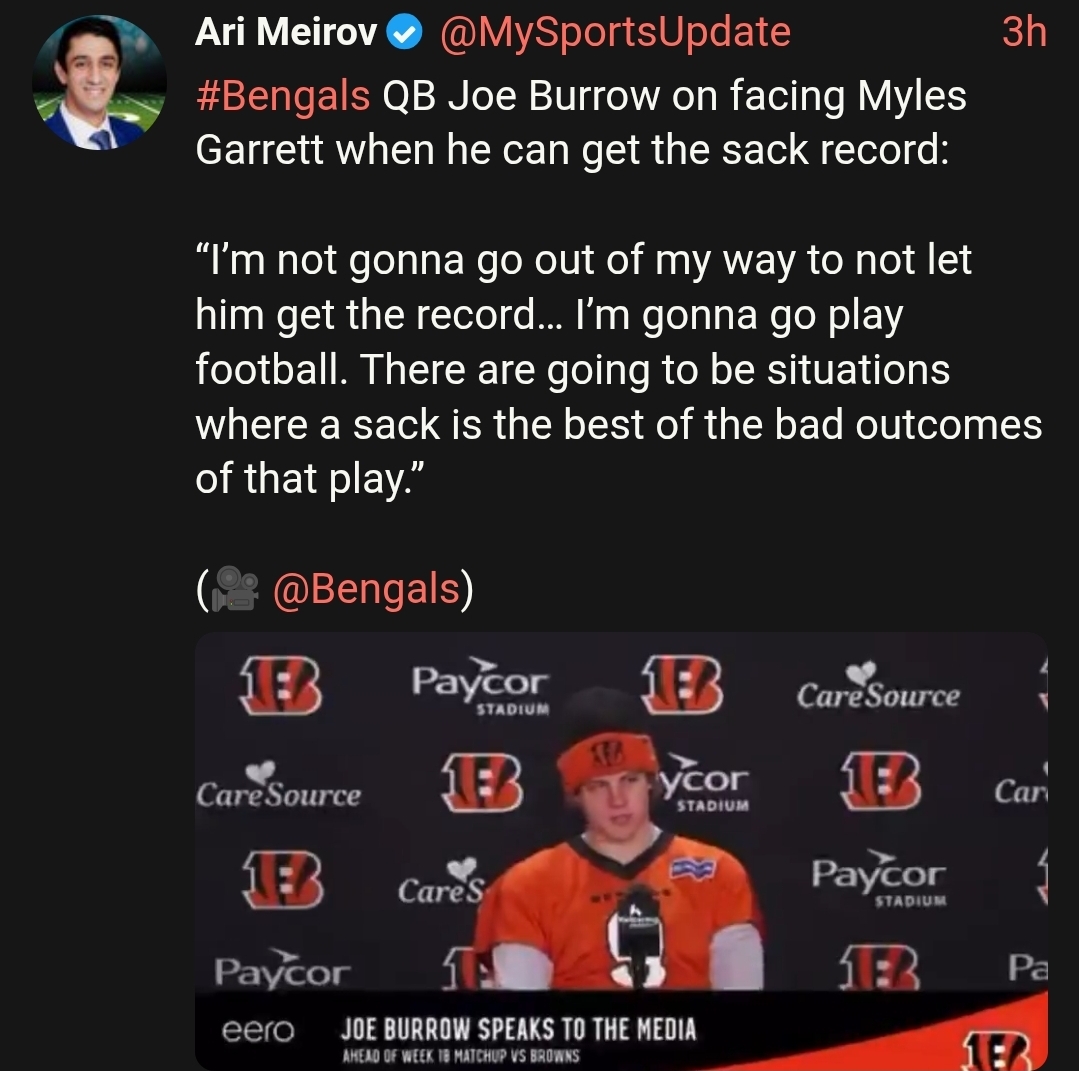Viewport: 1079px width, 1071px height.
Task: Click the eero logo in video banner
Action: pos(258,1030)
